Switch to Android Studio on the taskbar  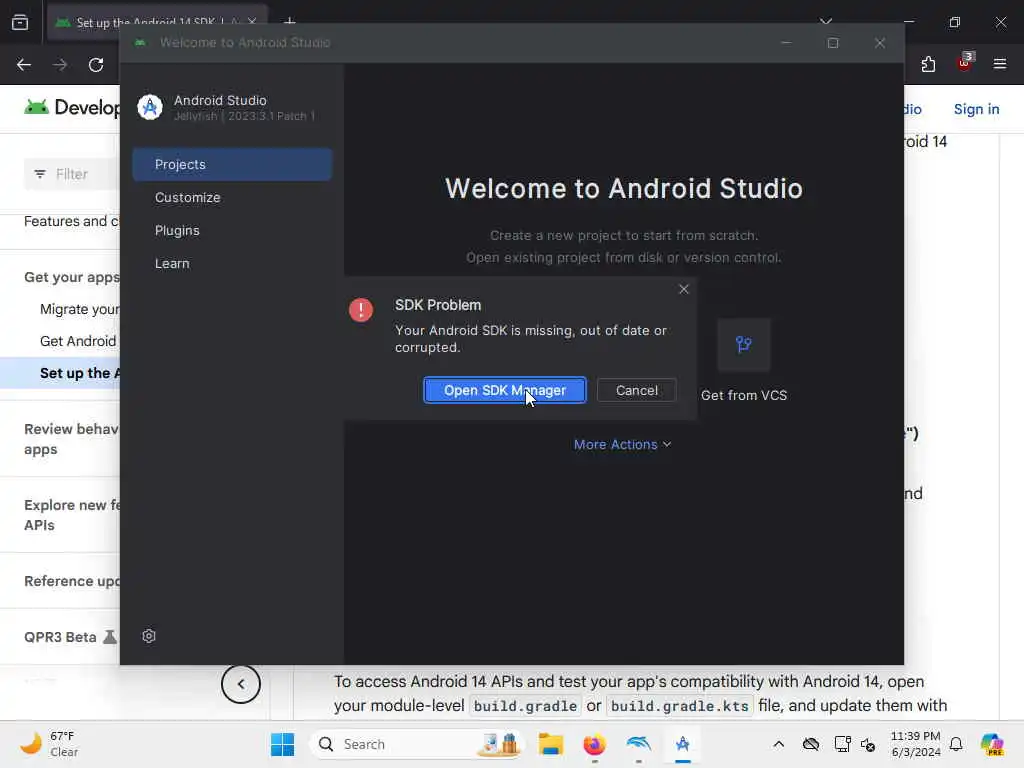pyautogui.click(x=682, y=744)
